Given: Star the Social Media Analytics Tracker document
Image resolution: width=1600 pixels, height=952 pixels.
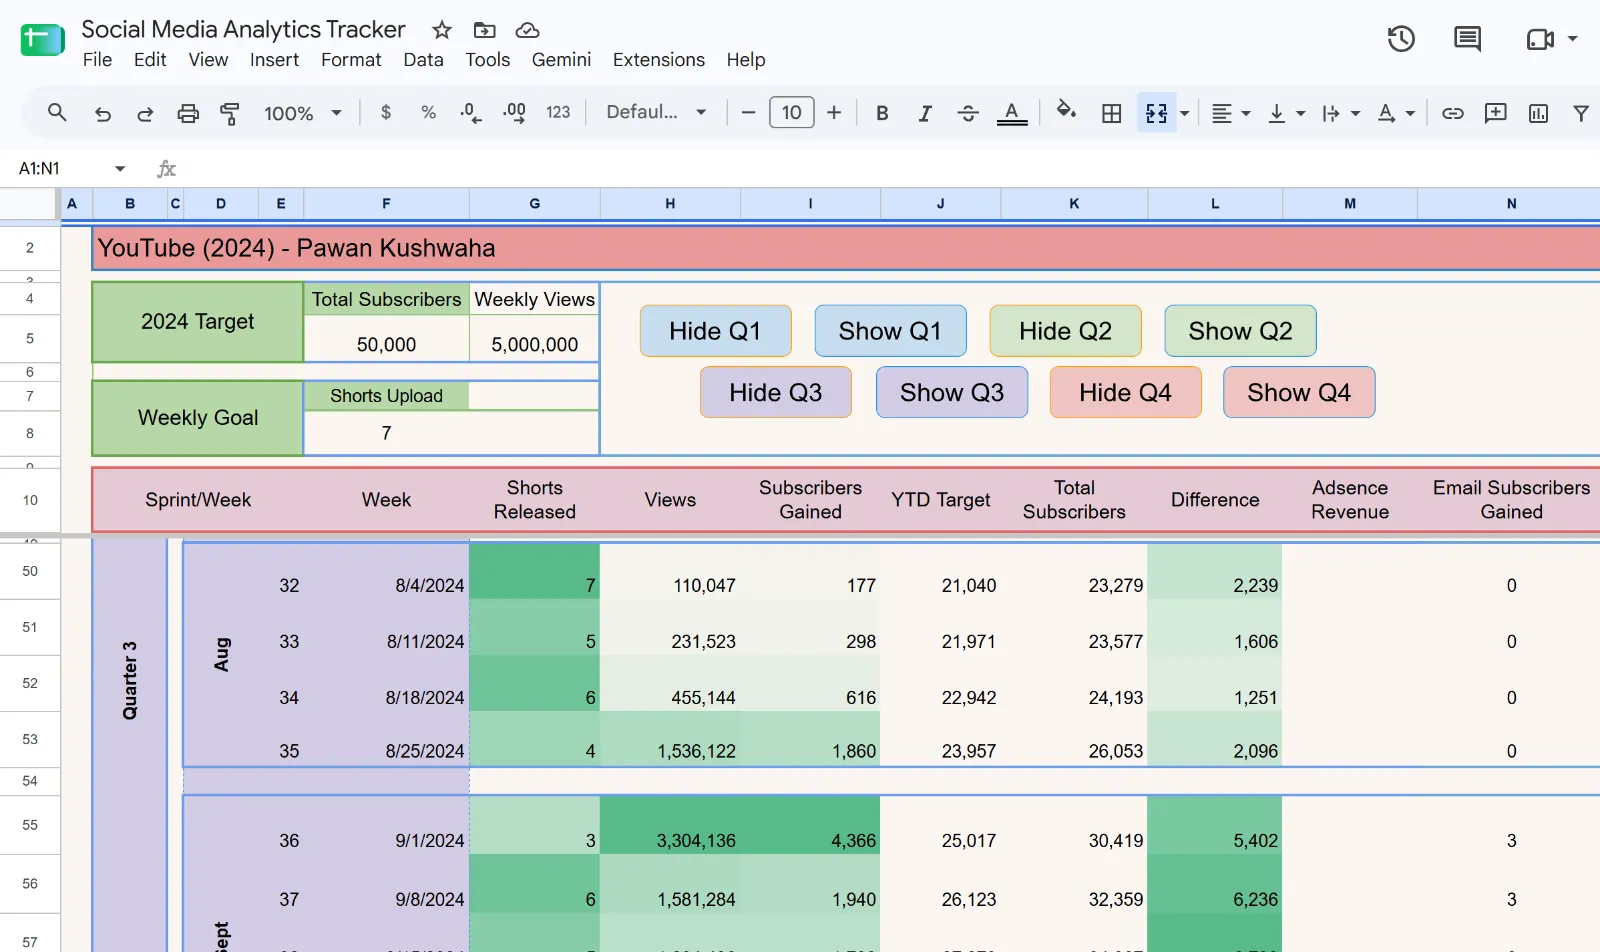Looking at the screenshot, I should pos(442,30).
